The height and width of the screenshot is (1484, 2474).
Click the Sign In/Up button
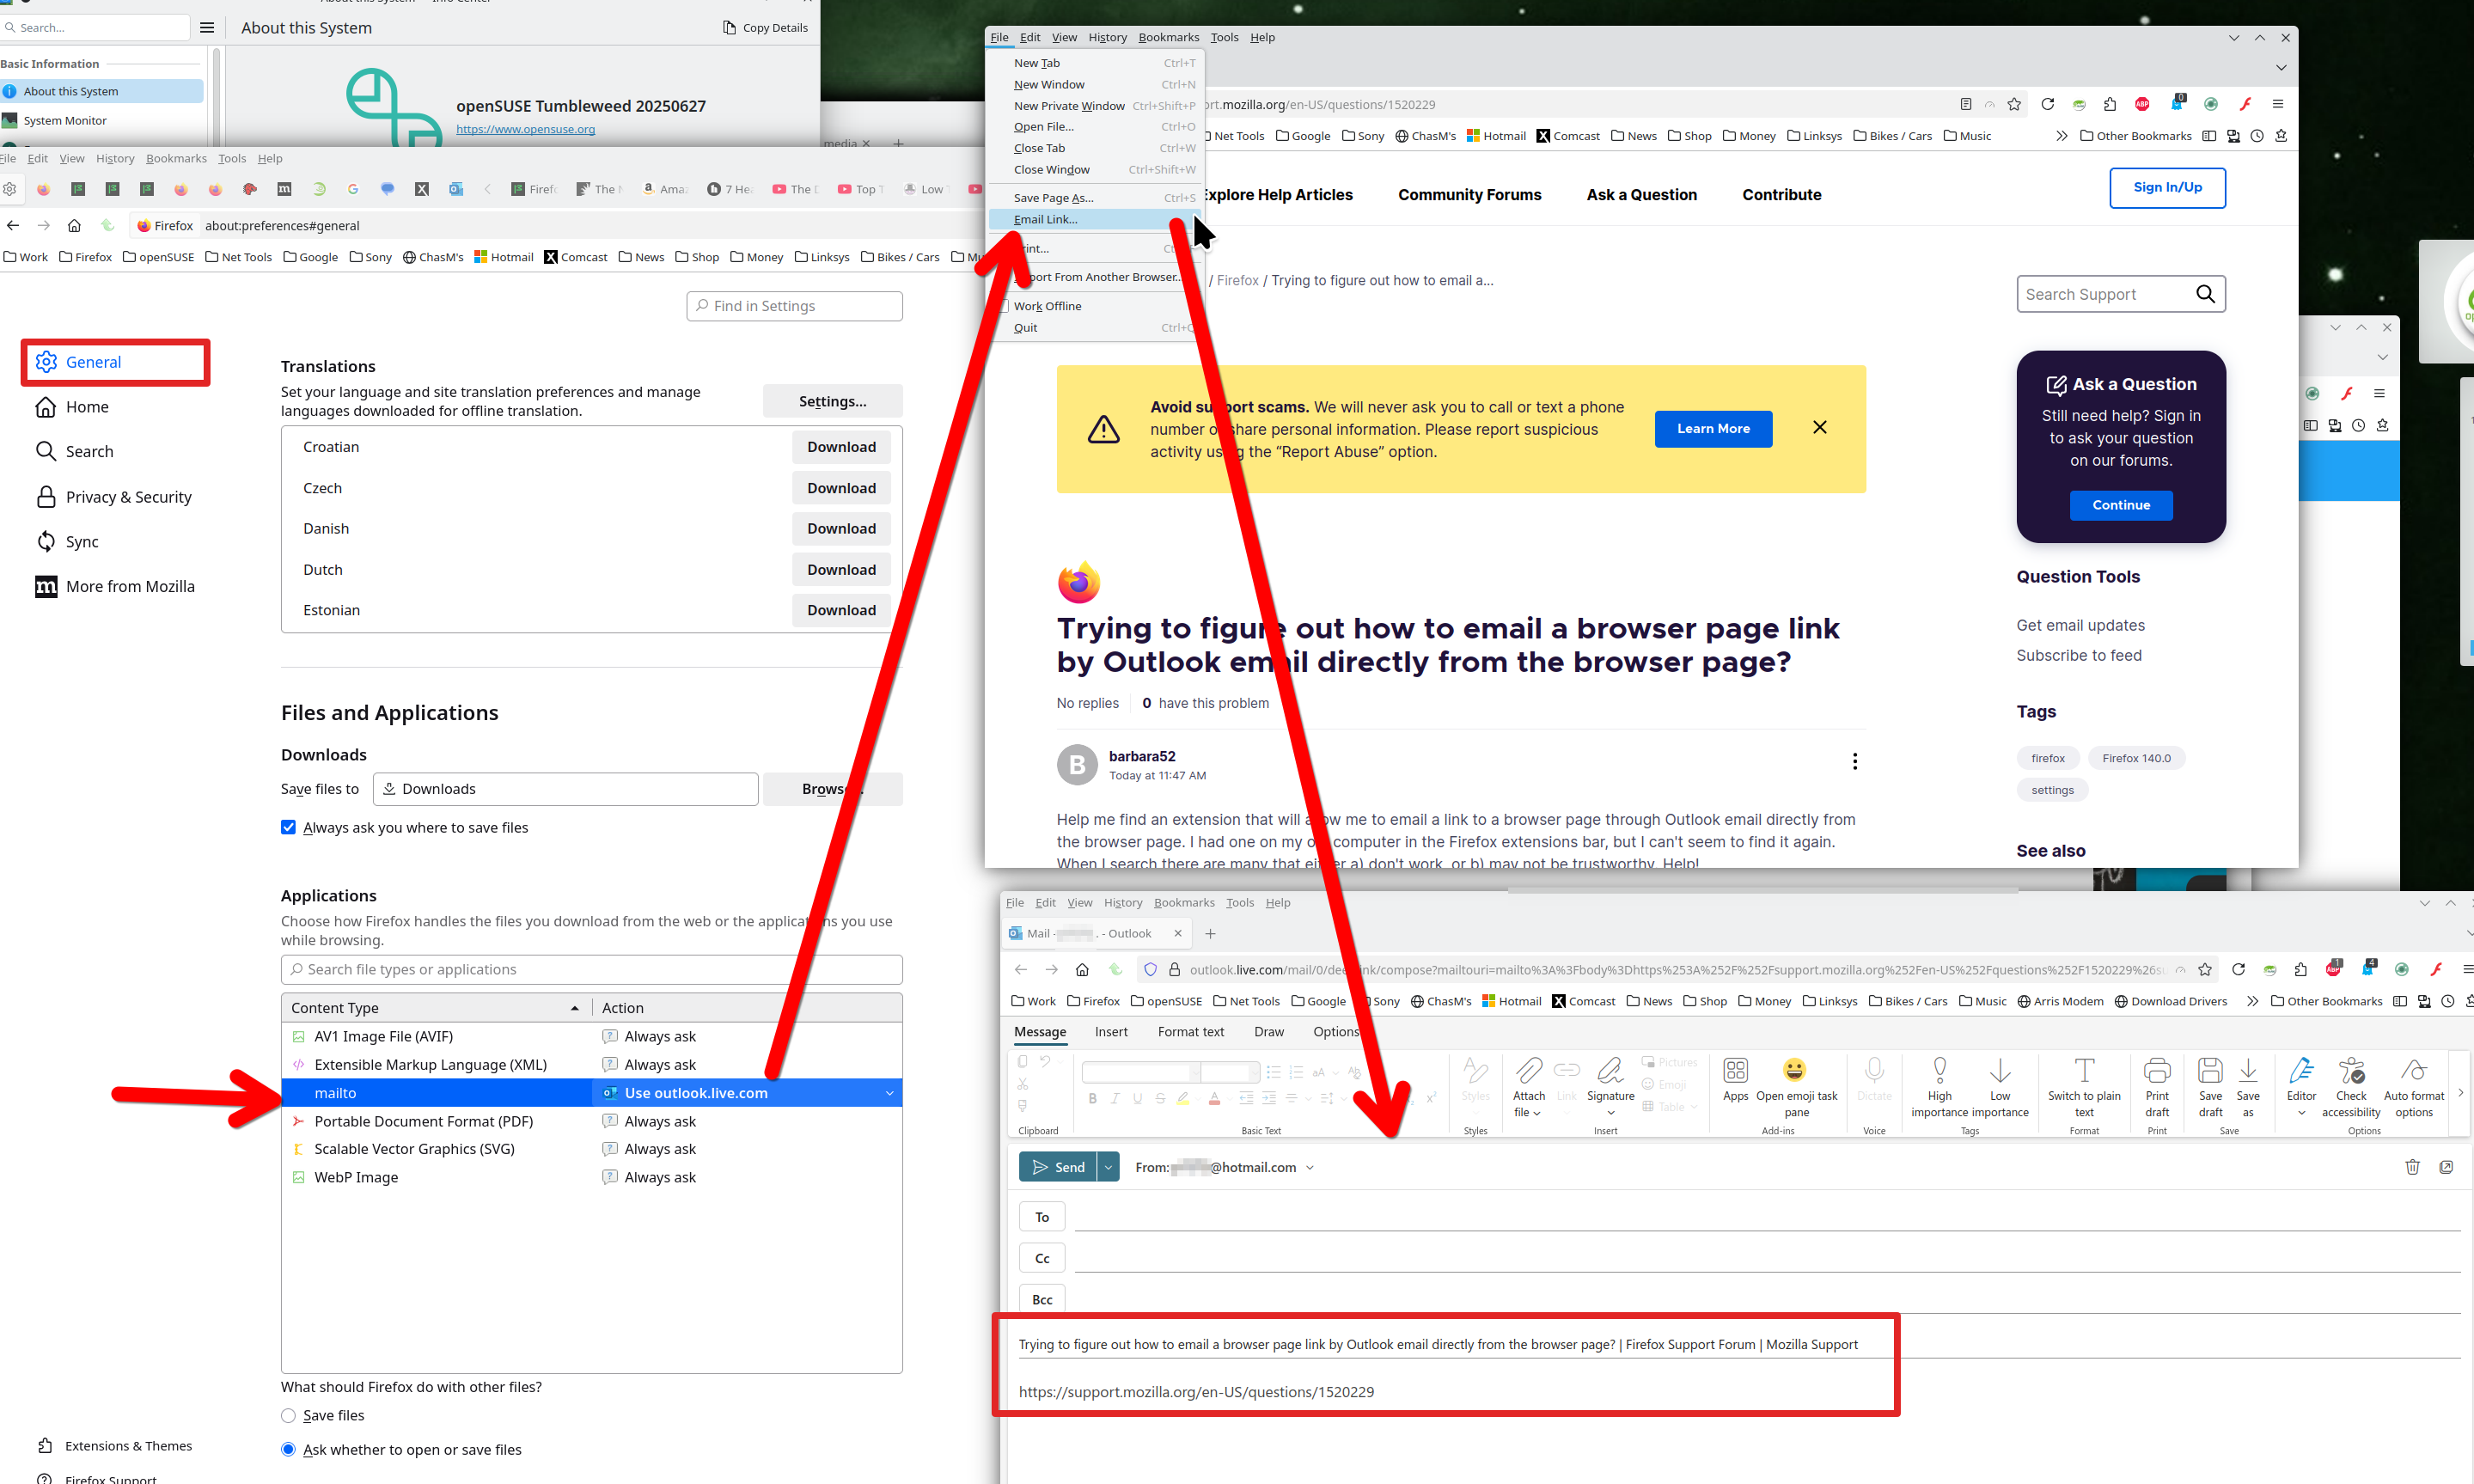click(x=2166, y=187)
